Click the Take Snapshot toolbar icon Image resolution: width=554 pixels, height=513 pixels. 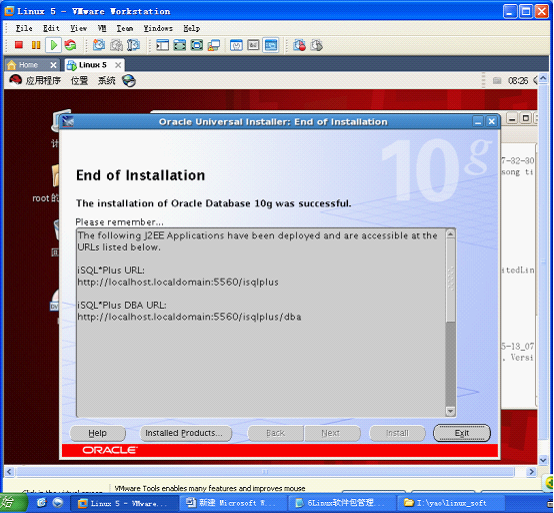tap(99, 45)
